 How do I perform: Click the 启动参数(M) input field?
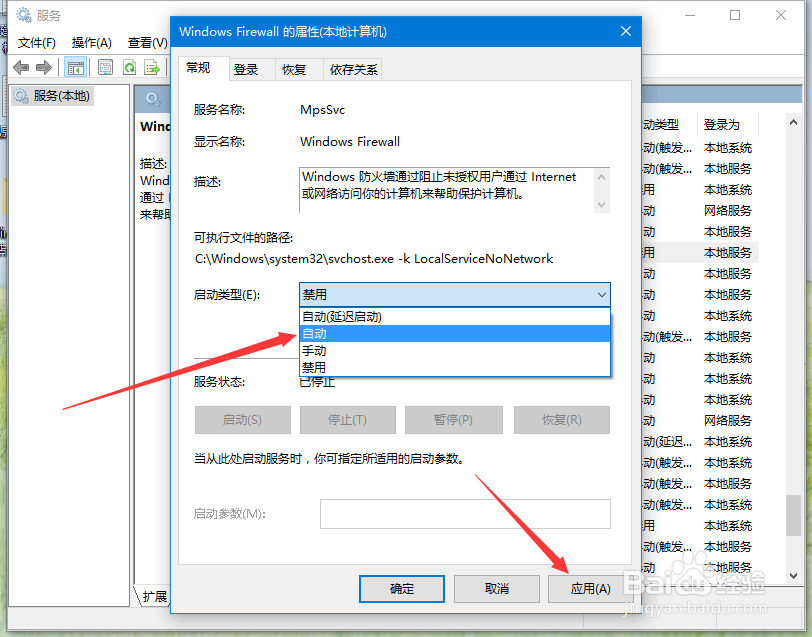465,514
